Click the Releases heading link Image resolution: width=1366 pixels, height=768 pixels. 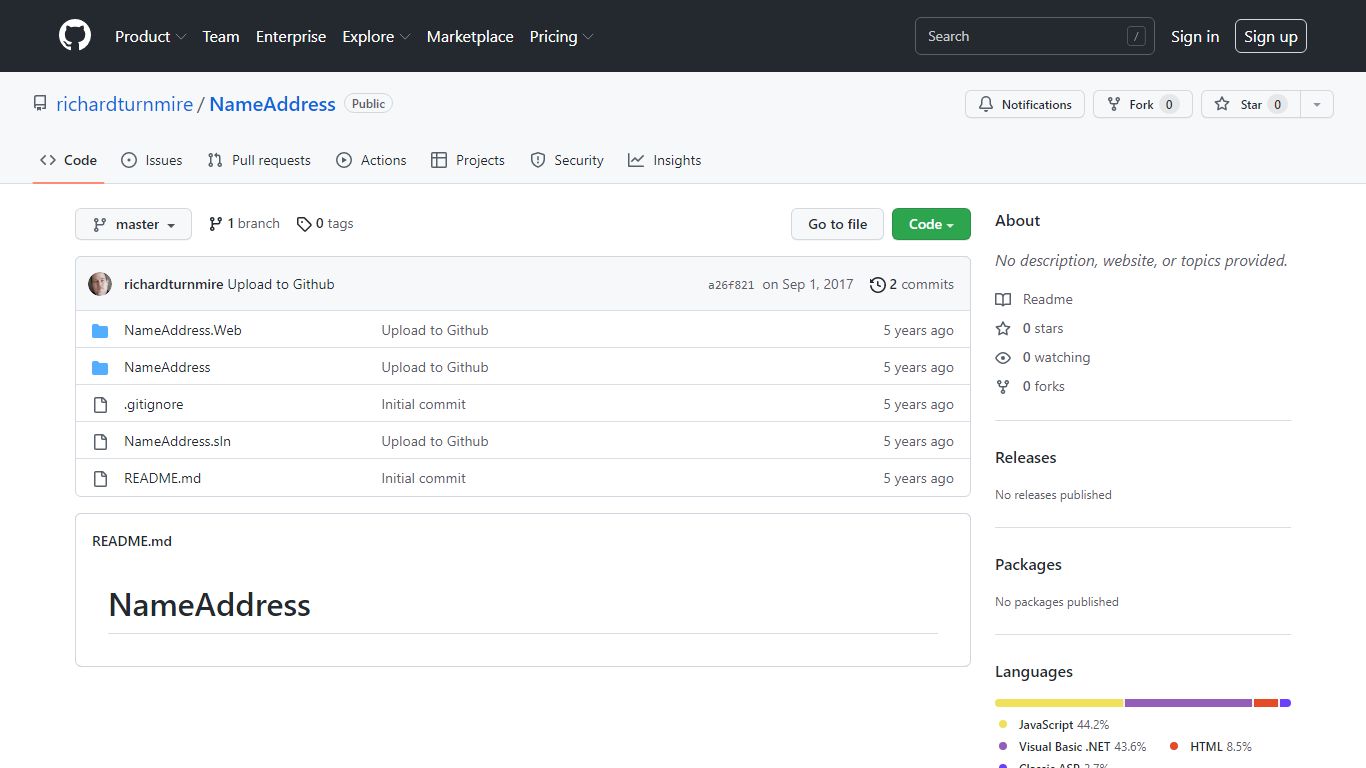(x=1026, y=457)
